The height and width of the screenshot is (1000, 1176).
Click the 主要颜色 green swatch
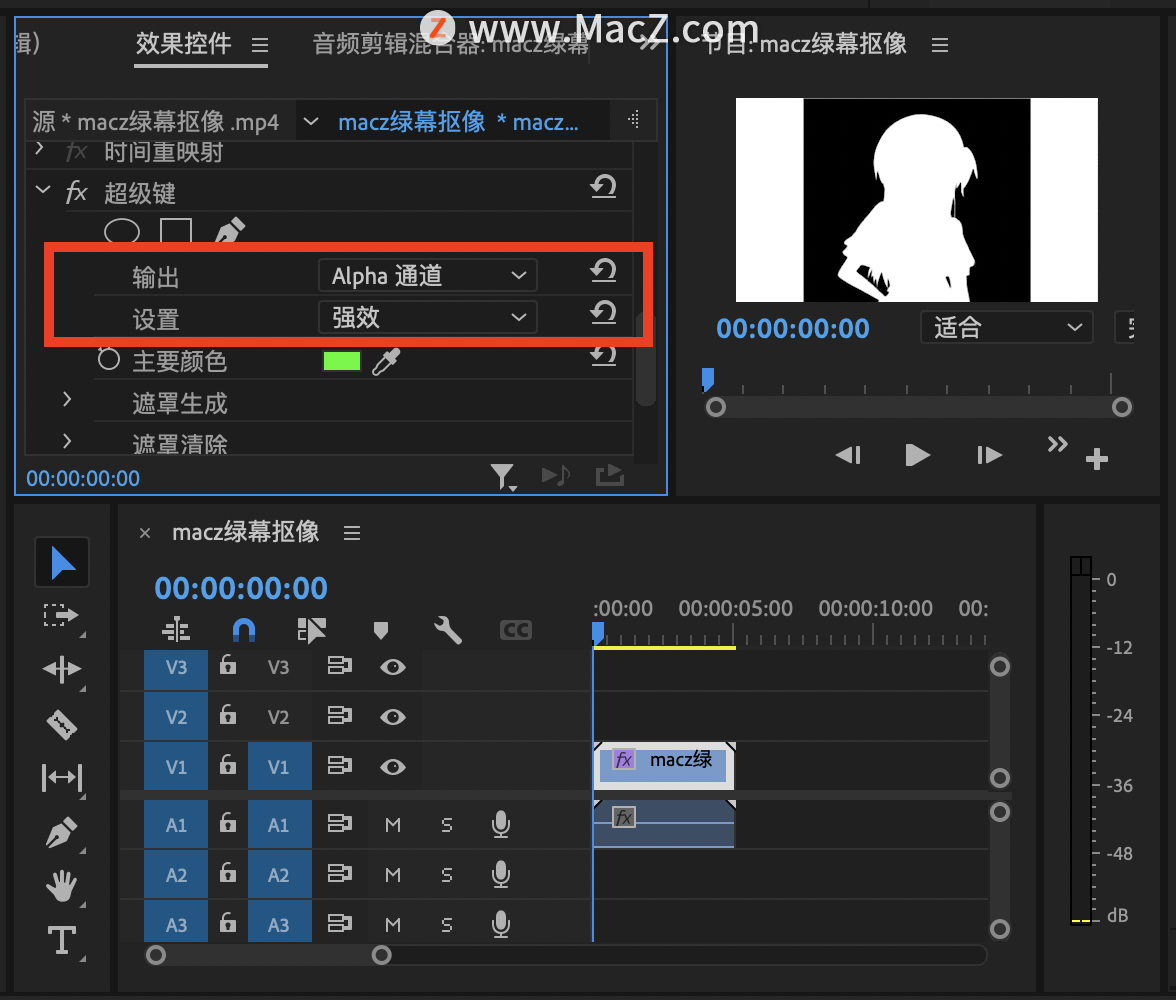click(342, 362)
